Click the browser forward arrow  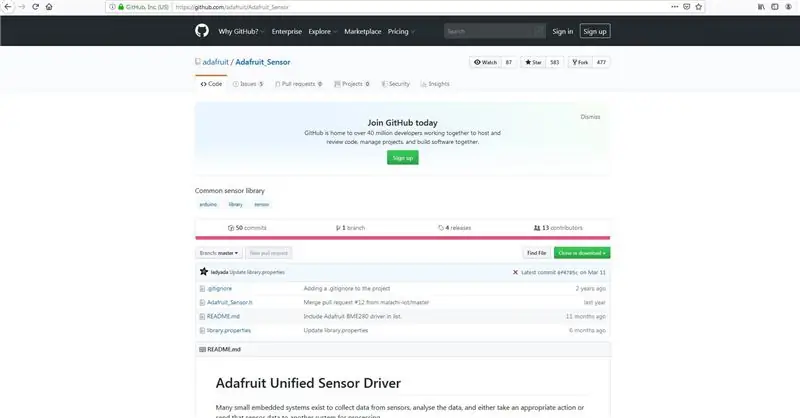(21, 7)
